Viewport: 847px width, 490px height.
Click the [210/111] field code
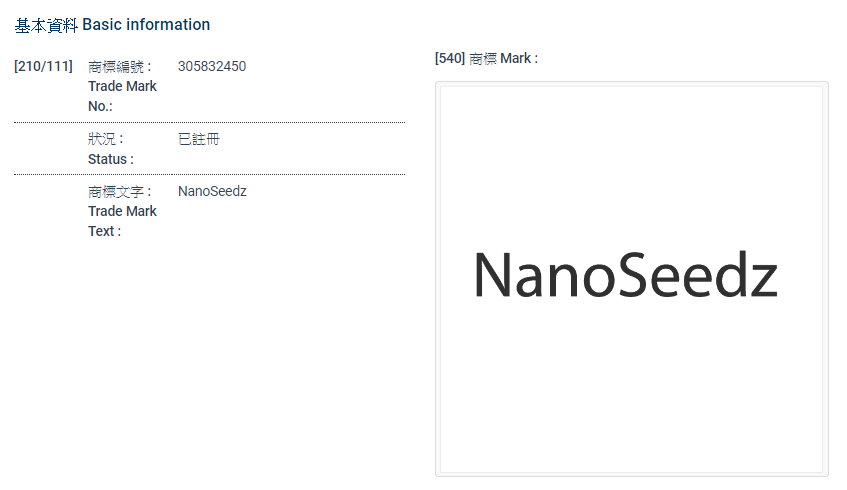[x=43, y=67]
